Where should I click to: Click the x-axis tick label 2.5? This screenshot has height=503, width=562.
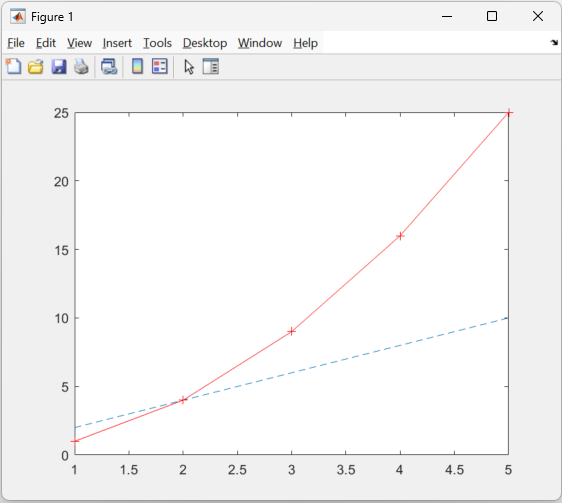(237, 470)
